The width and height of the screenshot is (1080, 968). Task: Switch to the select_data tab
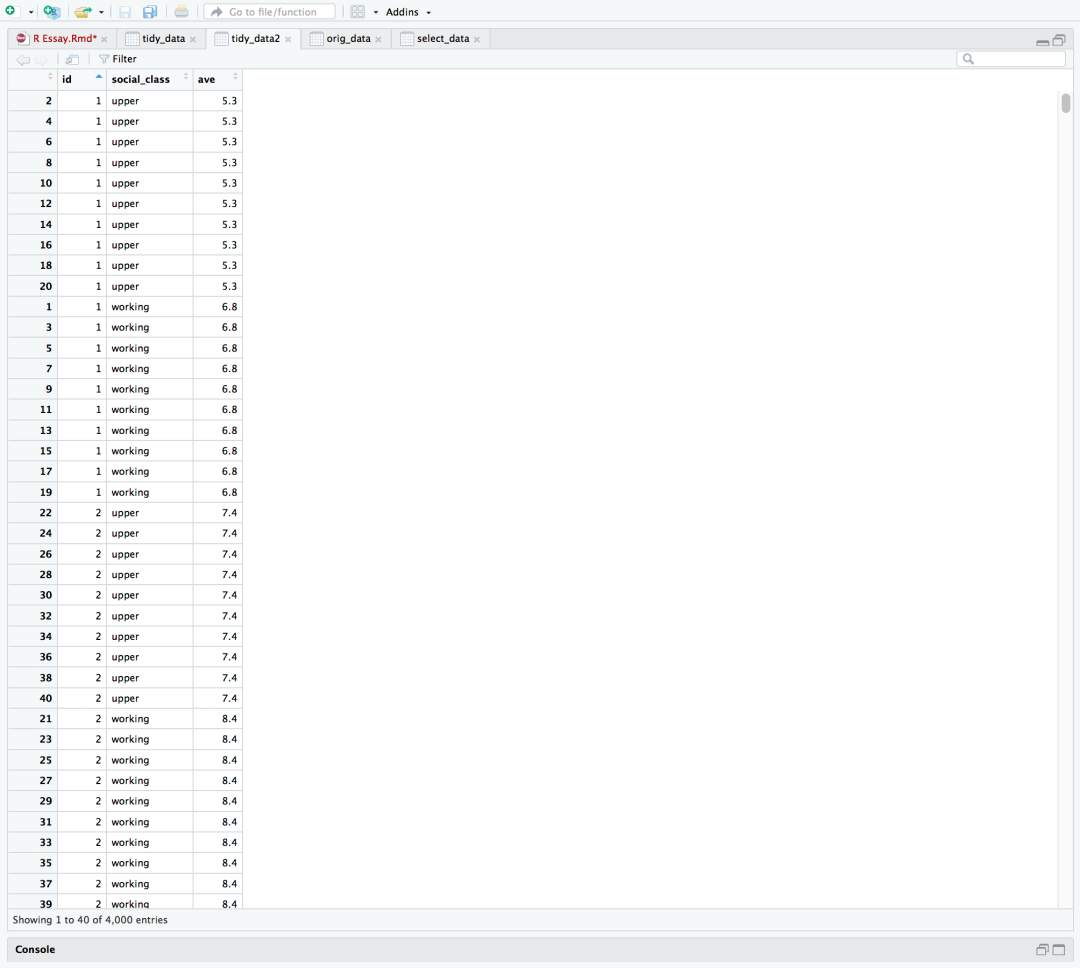tap(443, 39)
